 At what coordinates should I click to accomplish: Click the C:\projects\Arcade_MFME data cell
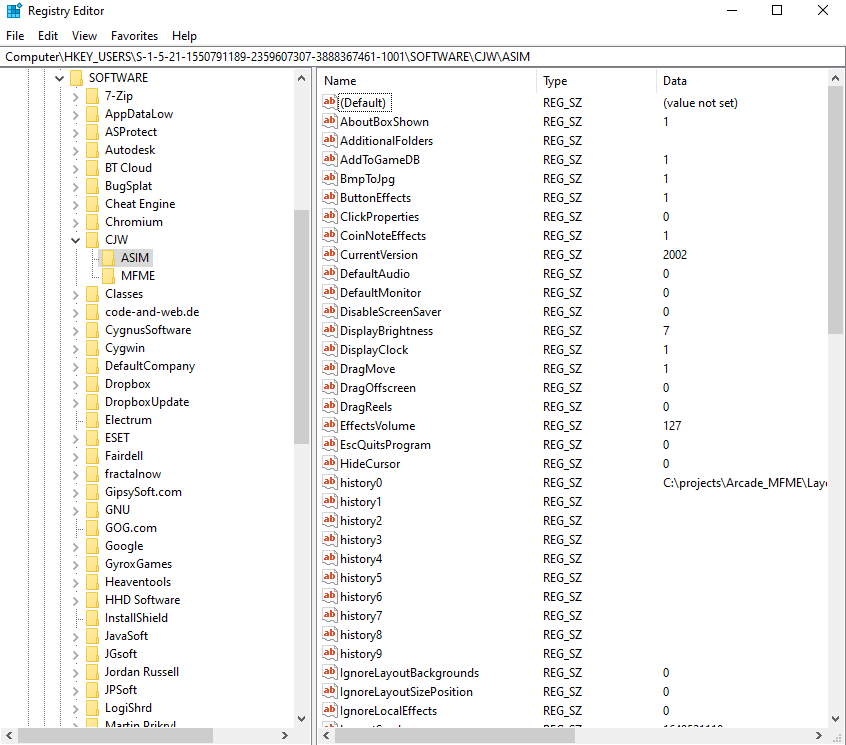point(745,483)
